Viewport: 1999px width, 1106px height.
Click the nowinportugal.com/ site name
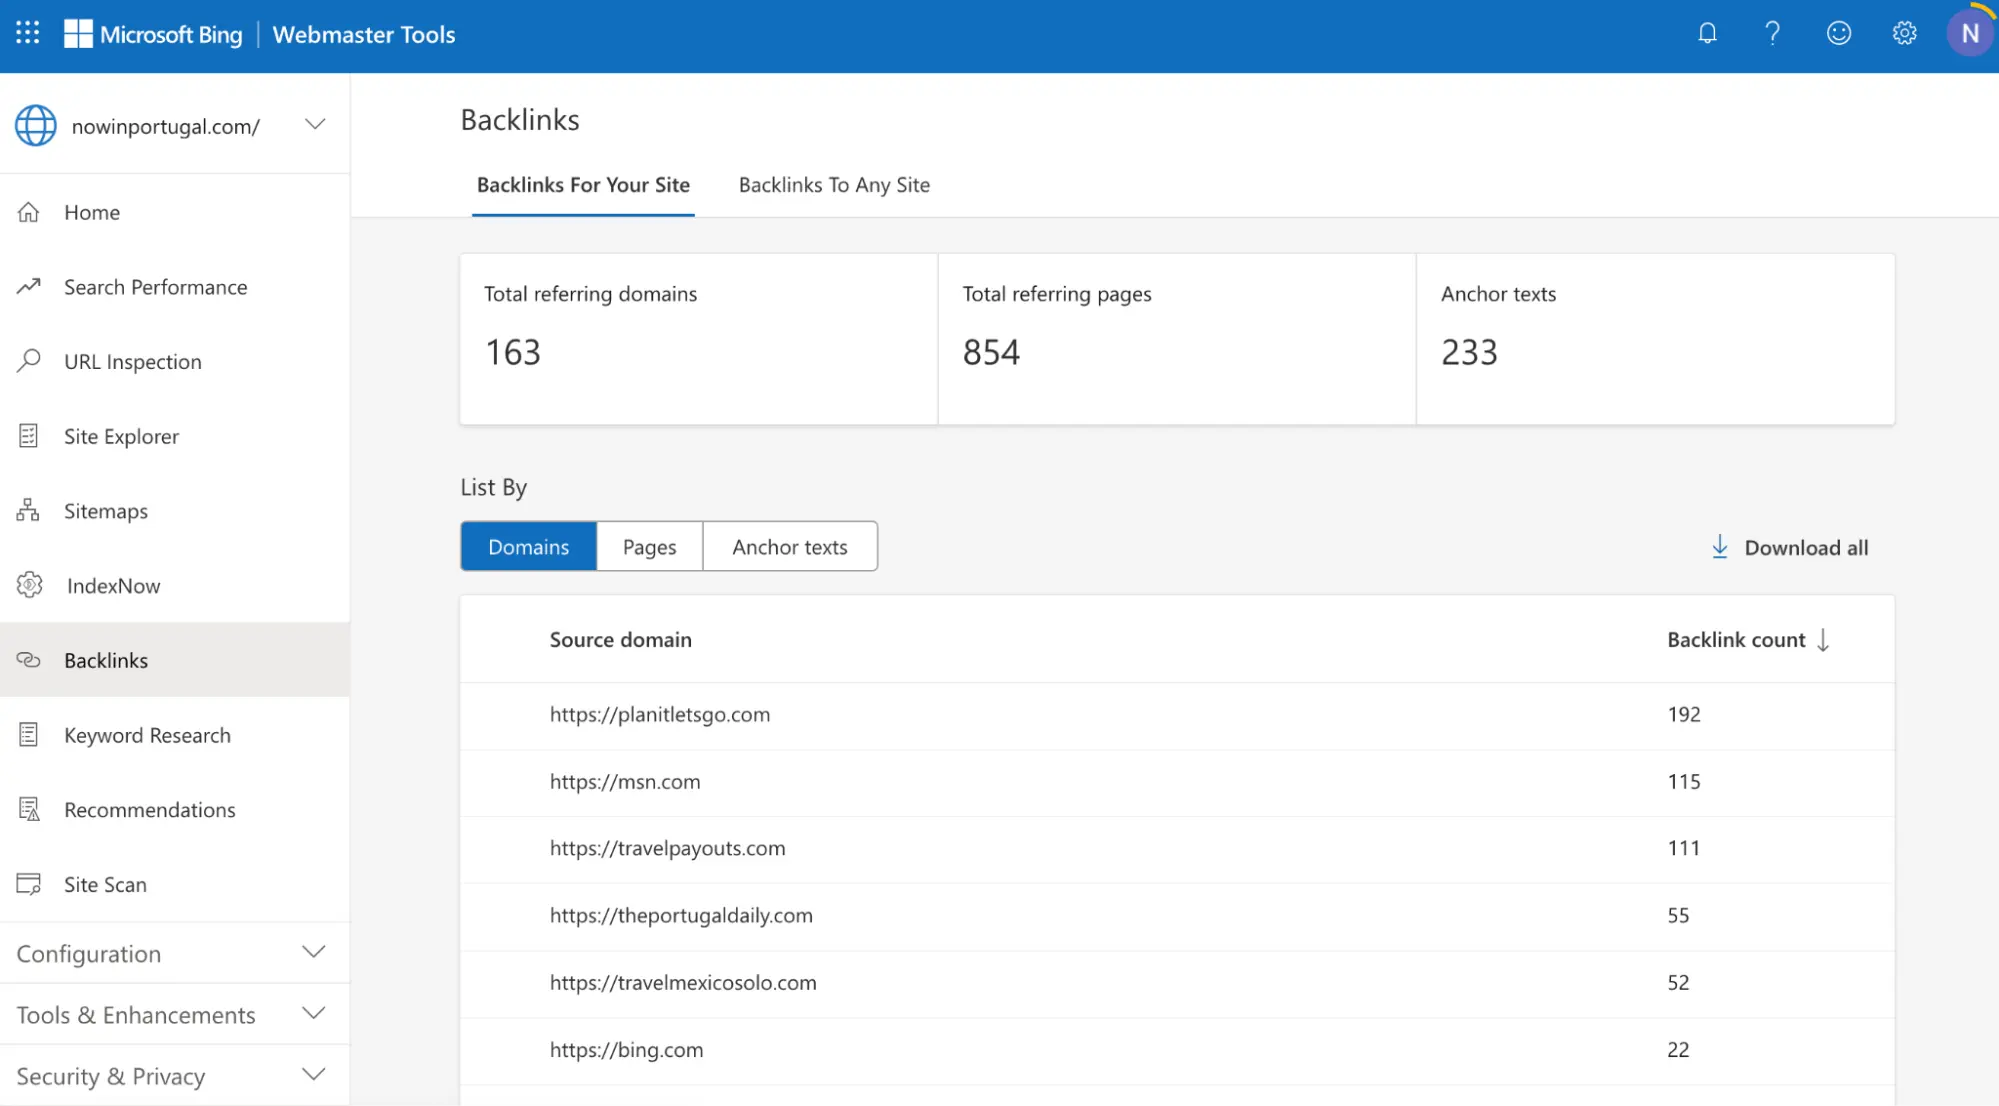[x=165, y=127]
